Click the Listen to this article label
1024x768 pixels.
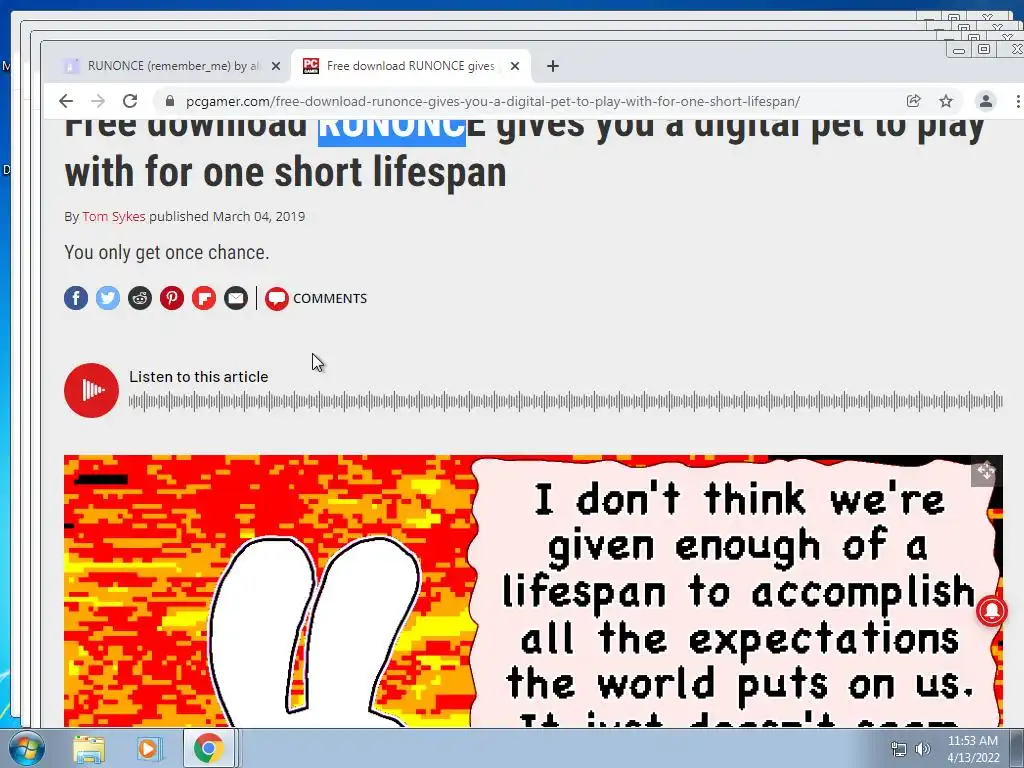coord(199,377)
